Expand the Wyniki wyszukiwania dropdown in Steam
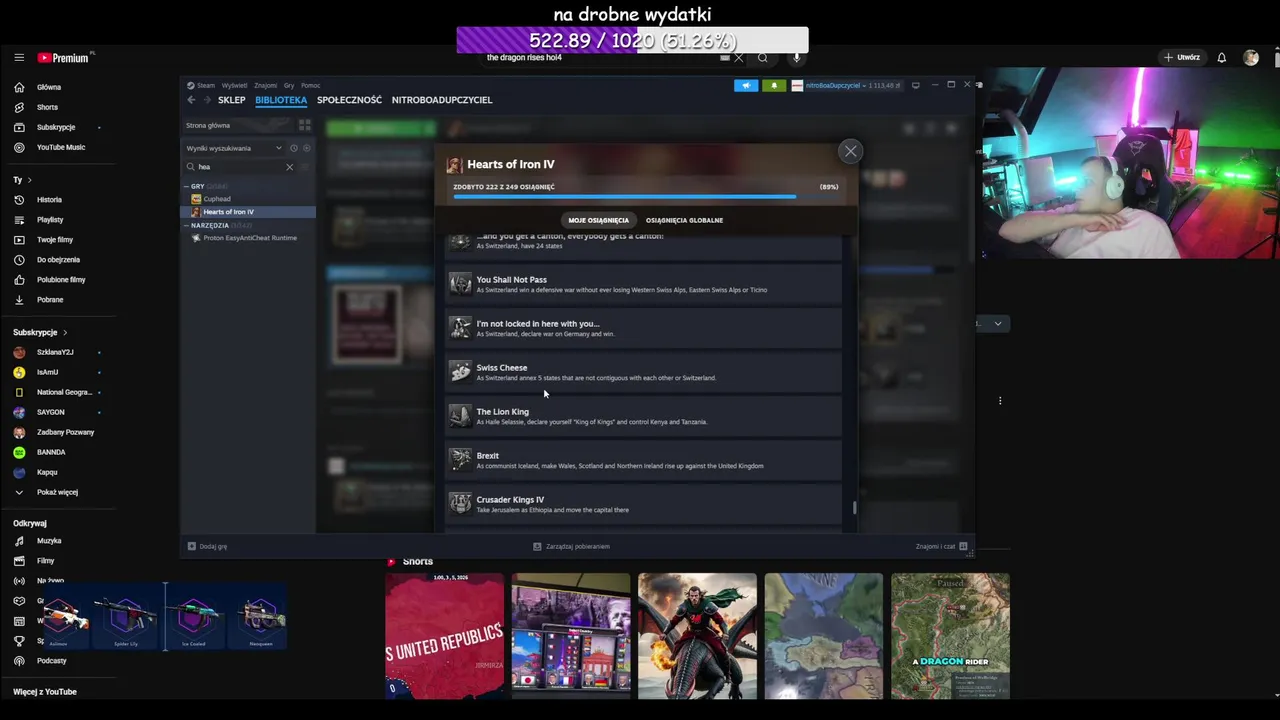Screen dimensions: 1280x720 point(279,148)
